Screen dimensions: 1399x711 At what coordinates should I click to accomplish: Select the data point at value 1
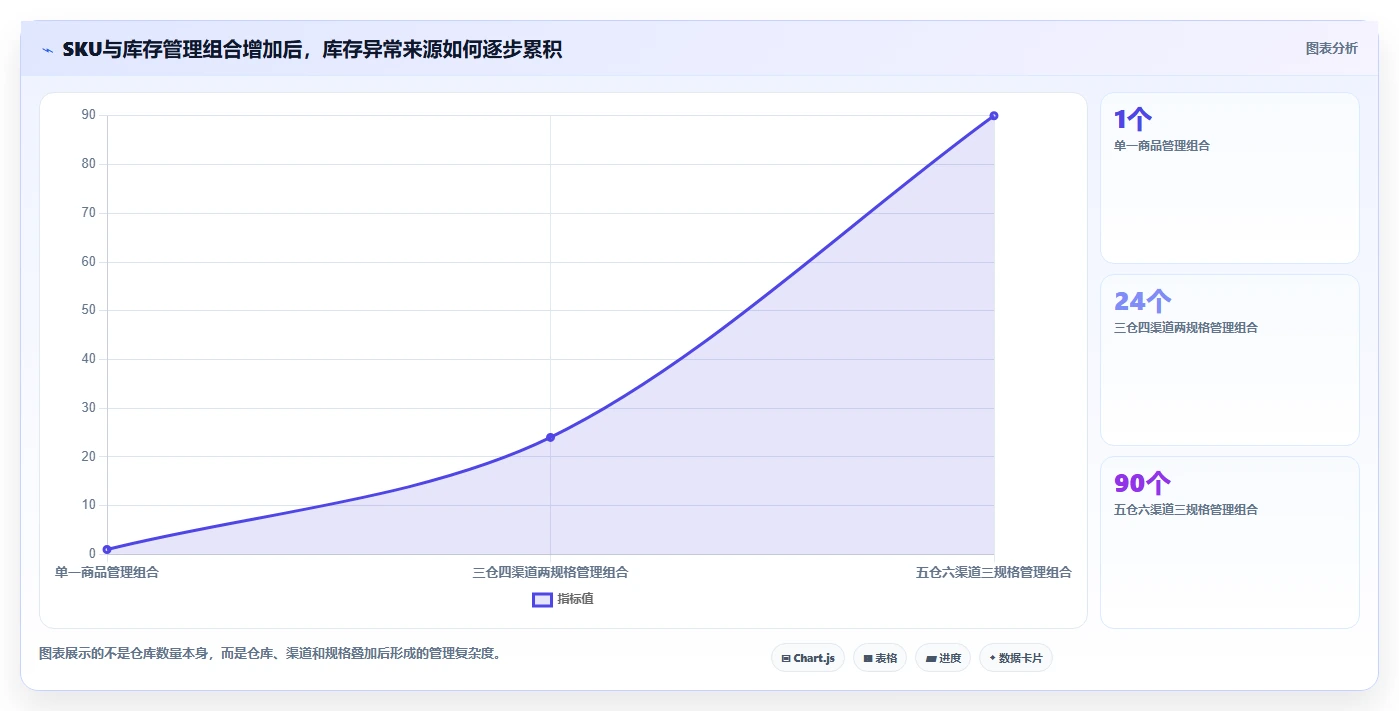(107, 549)
